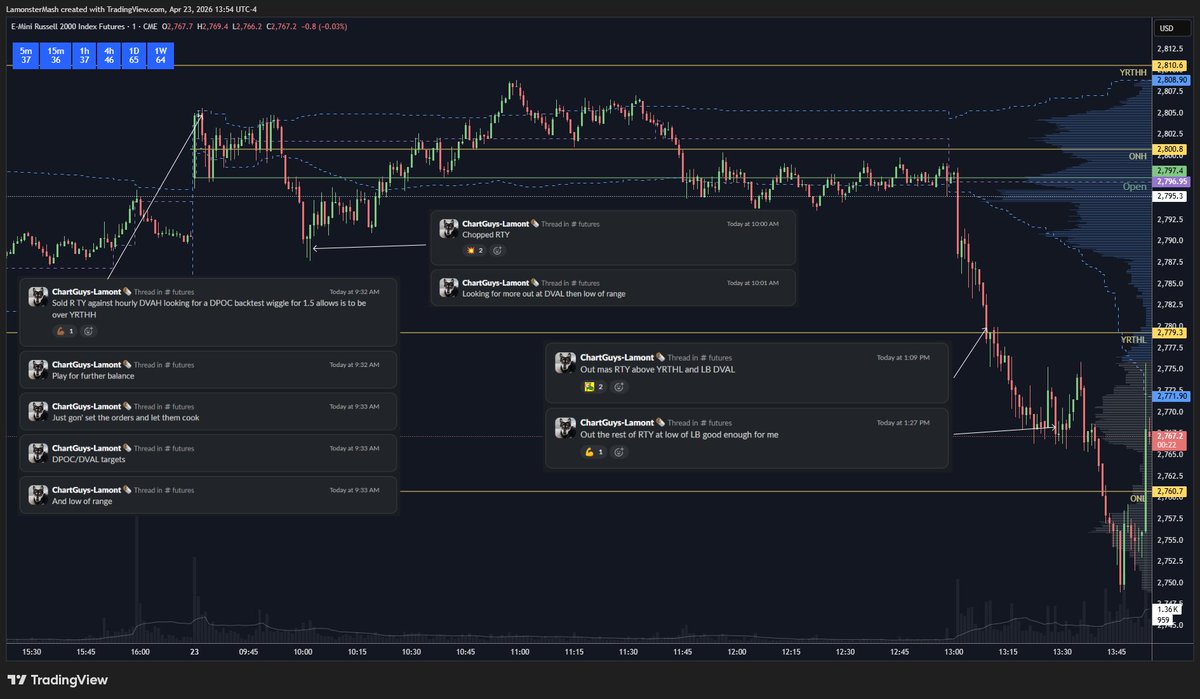Select the 1D timeframe box
This screenshot has width=1200, height=699.
pyautogui.click(x=134, y=55)
